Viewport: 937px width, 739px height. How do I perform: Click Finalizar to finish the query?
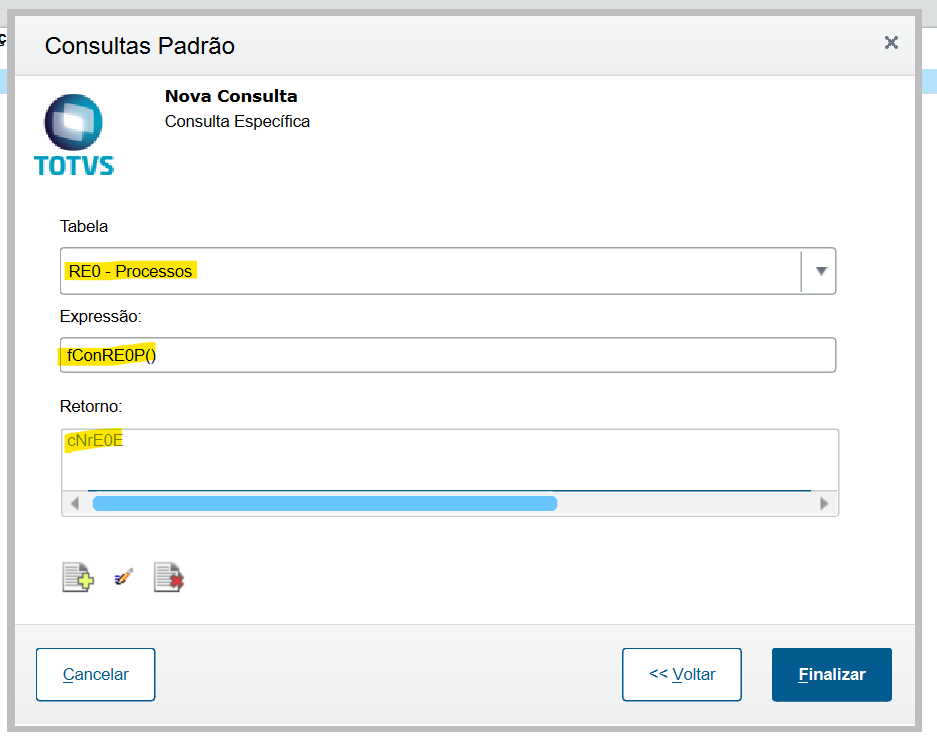pyautogui.click(x=831, y=674)
